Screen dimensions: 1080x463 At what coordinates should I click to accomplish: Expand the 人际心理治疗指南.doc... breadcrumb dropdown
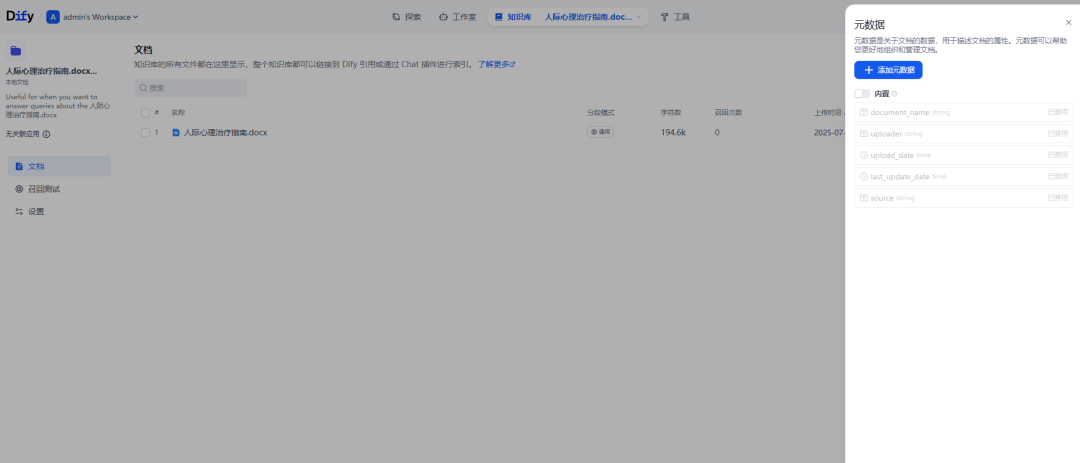tap(592, 17)
